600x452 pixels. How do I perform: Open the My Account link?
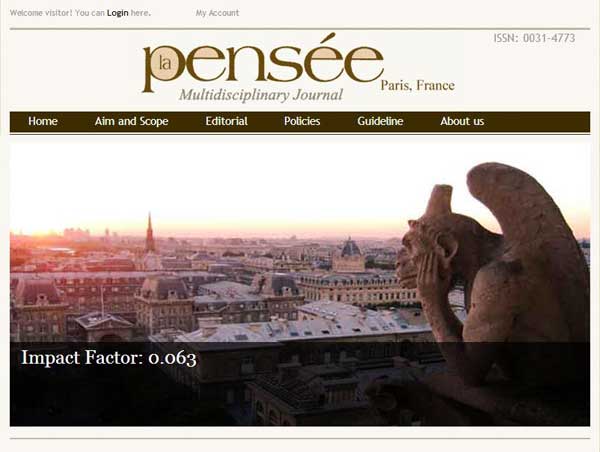pyautogui.click(x=217, y=13)
